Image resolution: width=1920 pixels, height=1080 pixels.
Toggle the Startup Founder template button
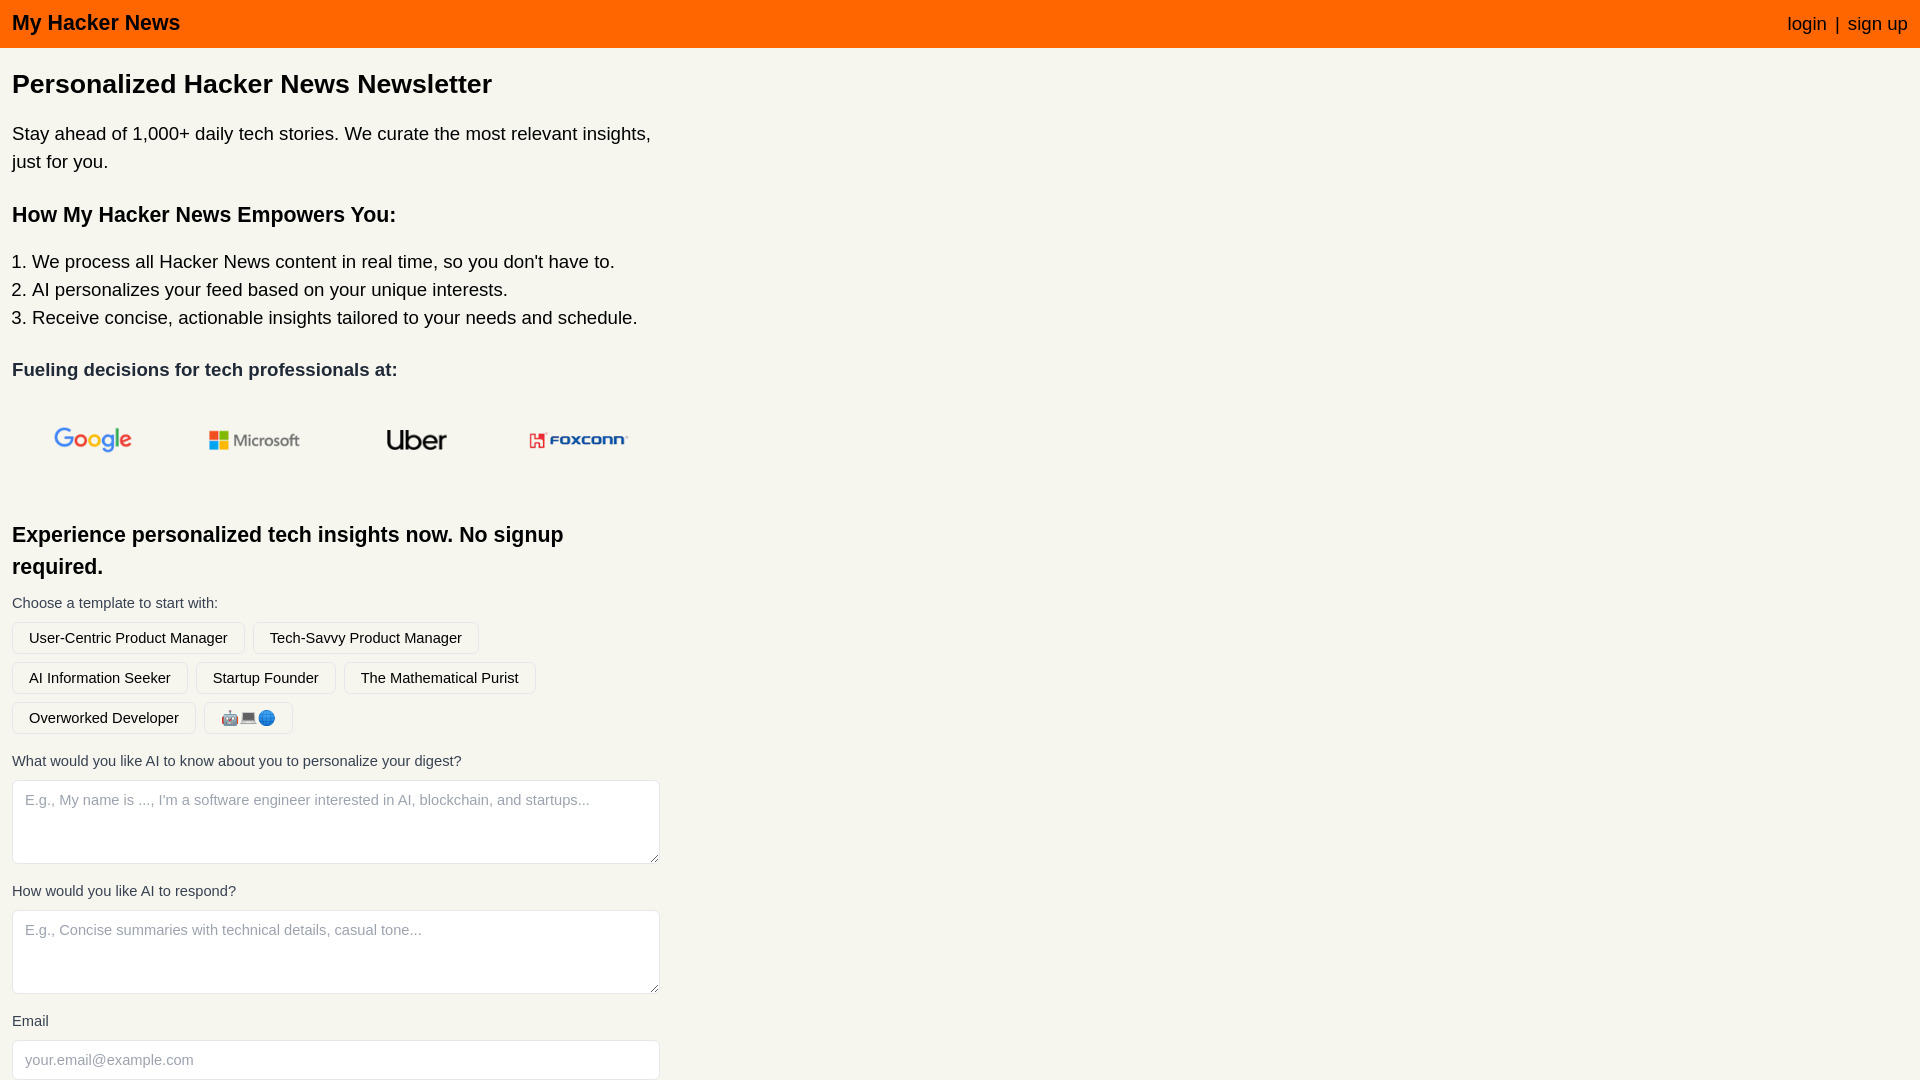pyautogui.click(x=265, y=676)
